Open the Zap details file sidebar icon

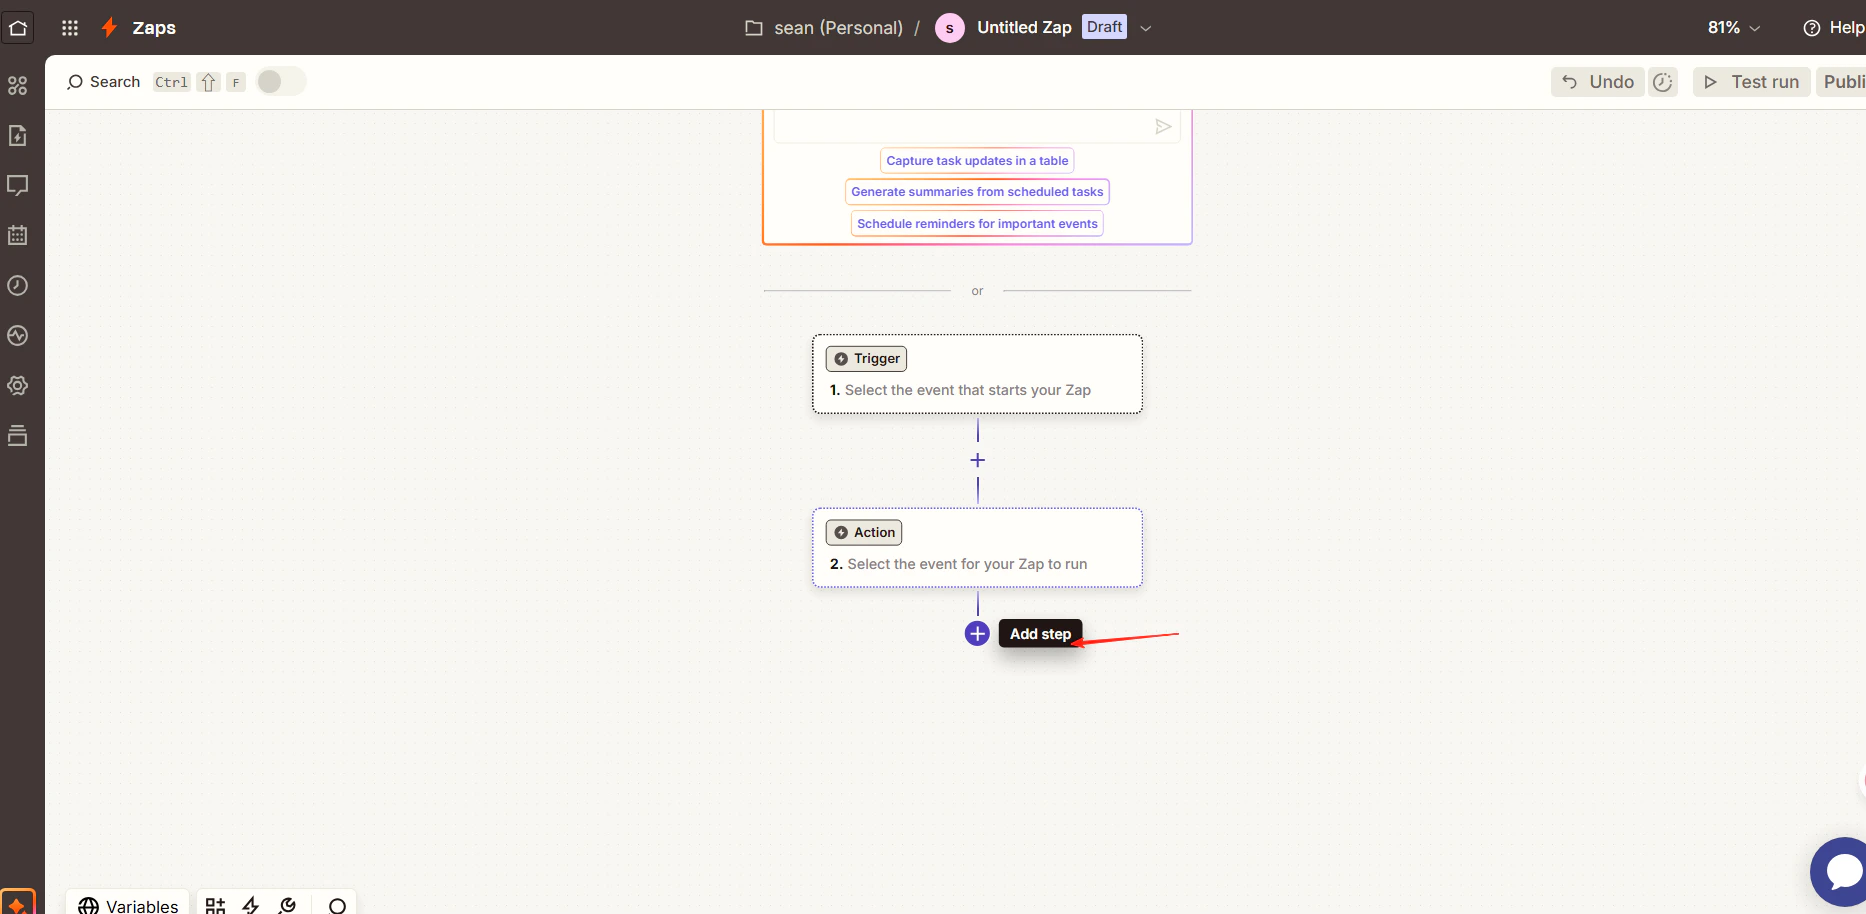click(18, 136)
